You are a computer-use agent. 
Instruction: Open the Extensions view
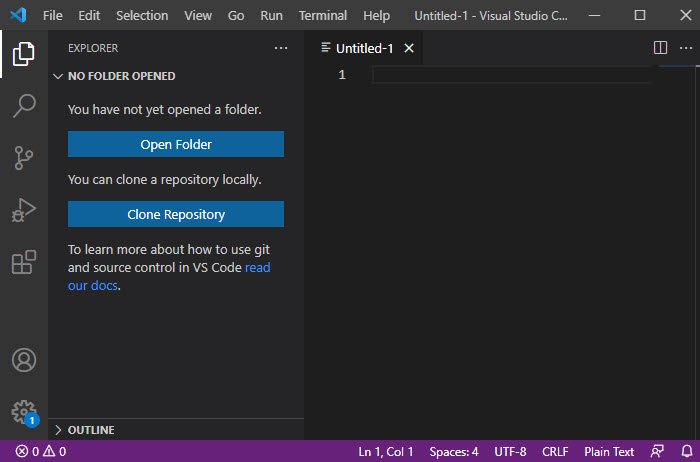tap(24, 262)
